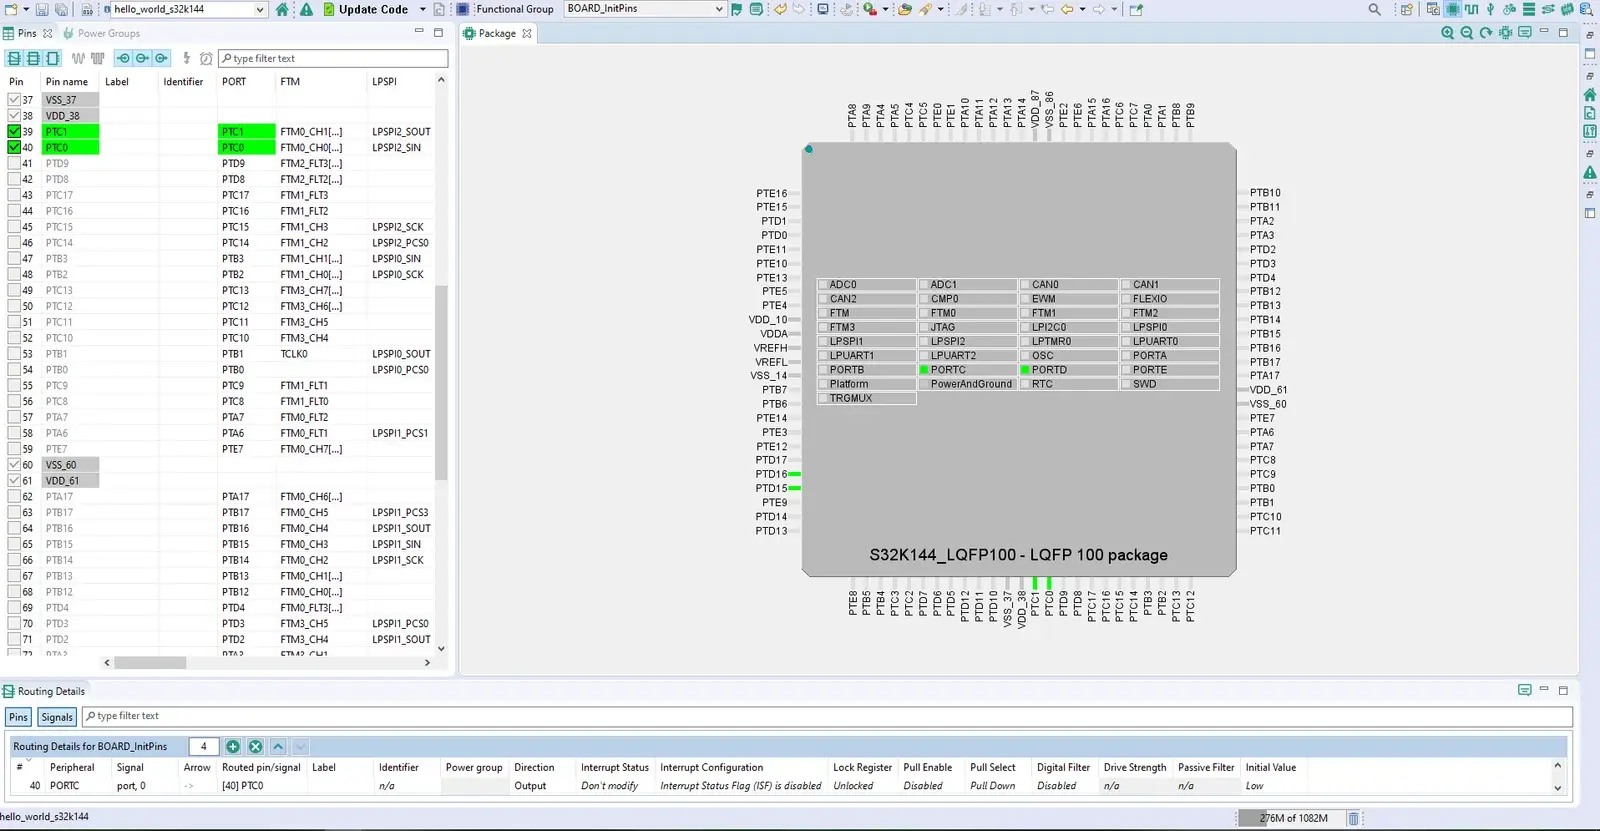Viewport: 1600px width, 831px height.
Task: Expand the Update Code dropdown arrow
Action: pyautogui.click(x=422, y=9)
